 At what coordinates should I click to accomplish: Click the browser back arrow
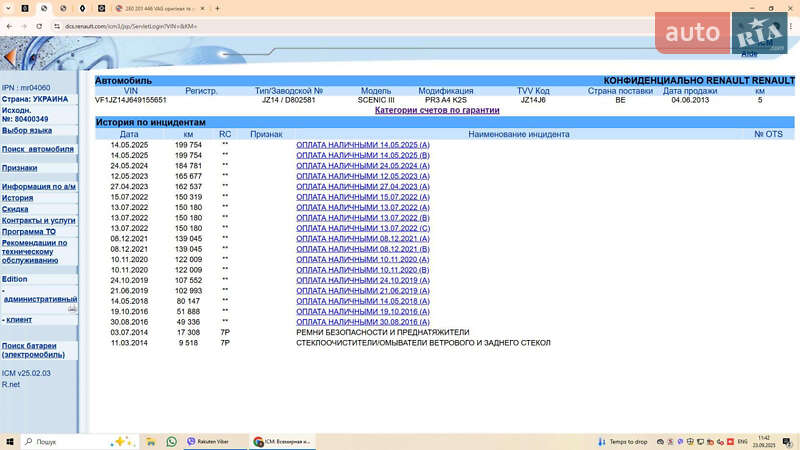pos(9,25)
